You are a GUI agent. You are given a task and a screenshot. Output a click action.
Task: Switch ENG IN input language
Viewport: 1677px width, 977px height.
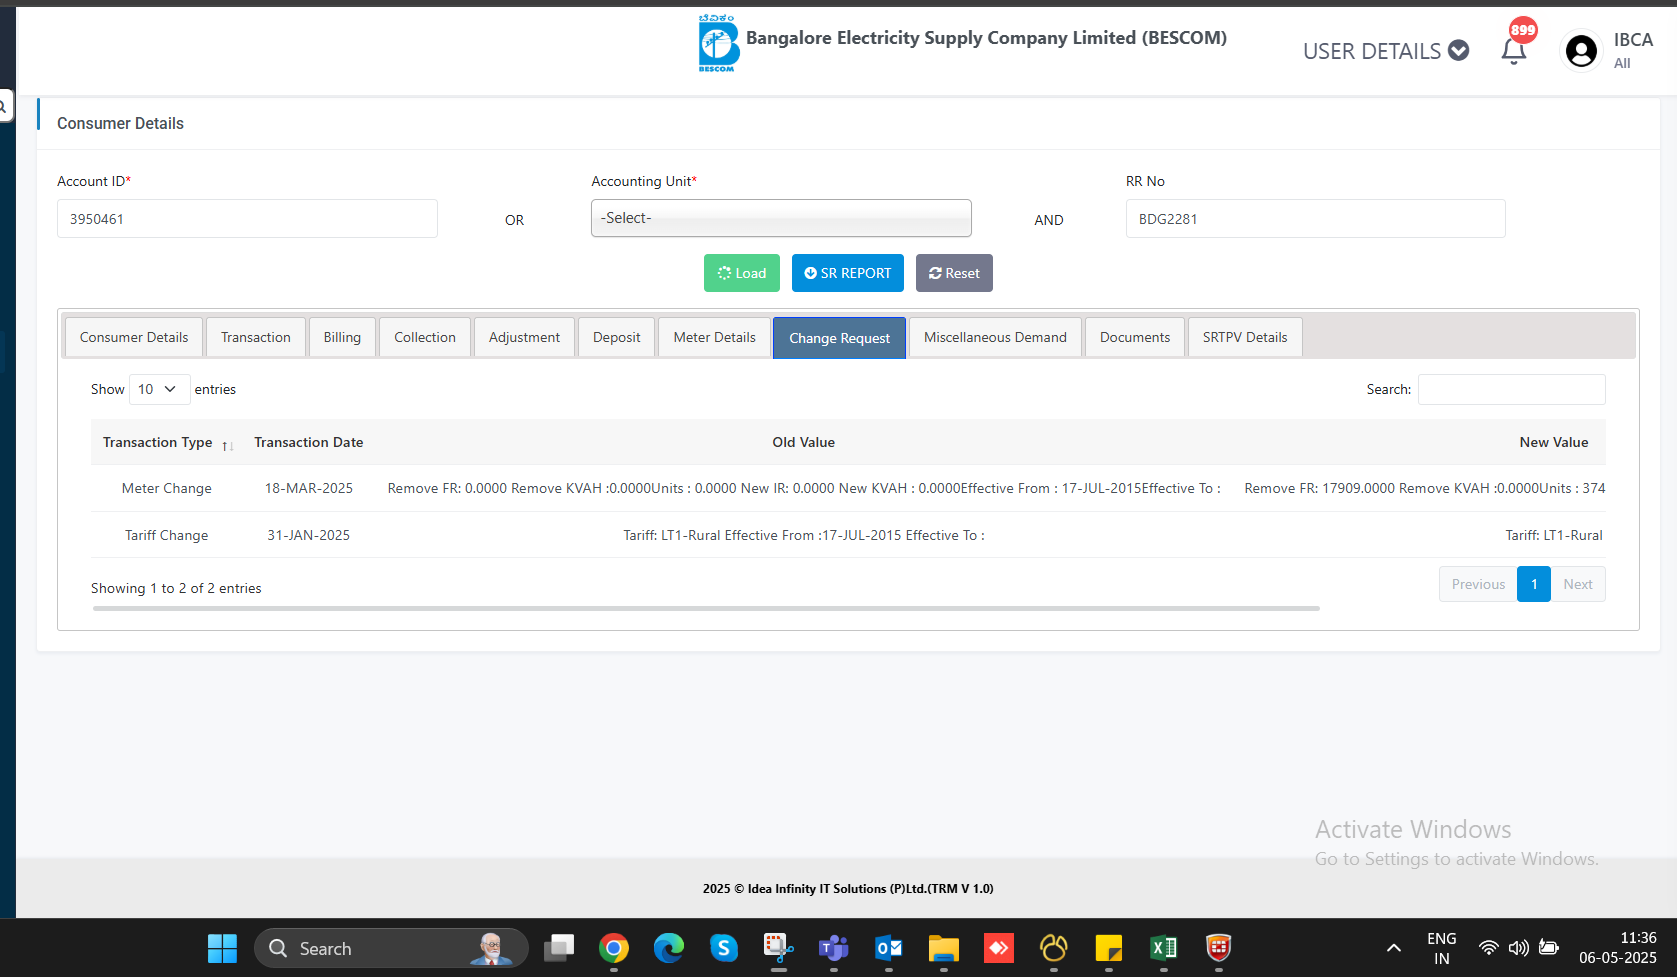(1442, 948)
